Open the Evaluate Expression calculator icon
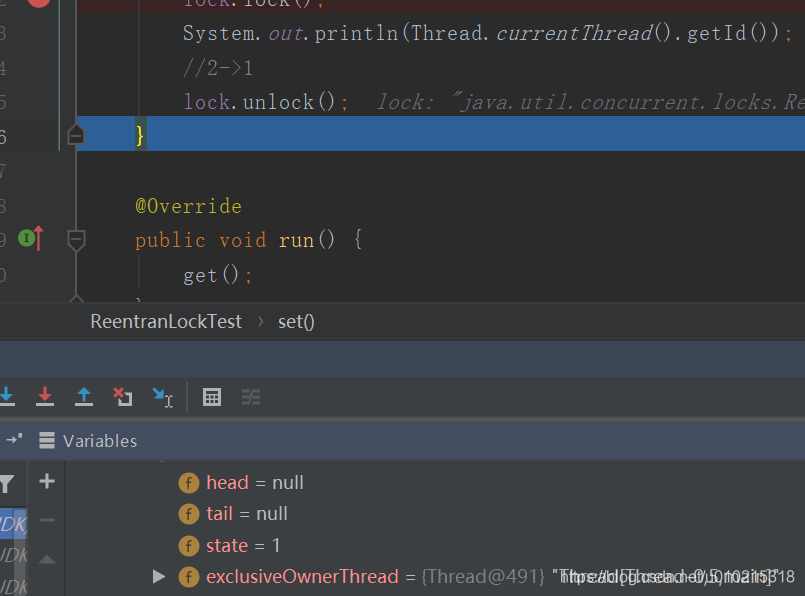The image size is (805, 596). click(212, 397)
